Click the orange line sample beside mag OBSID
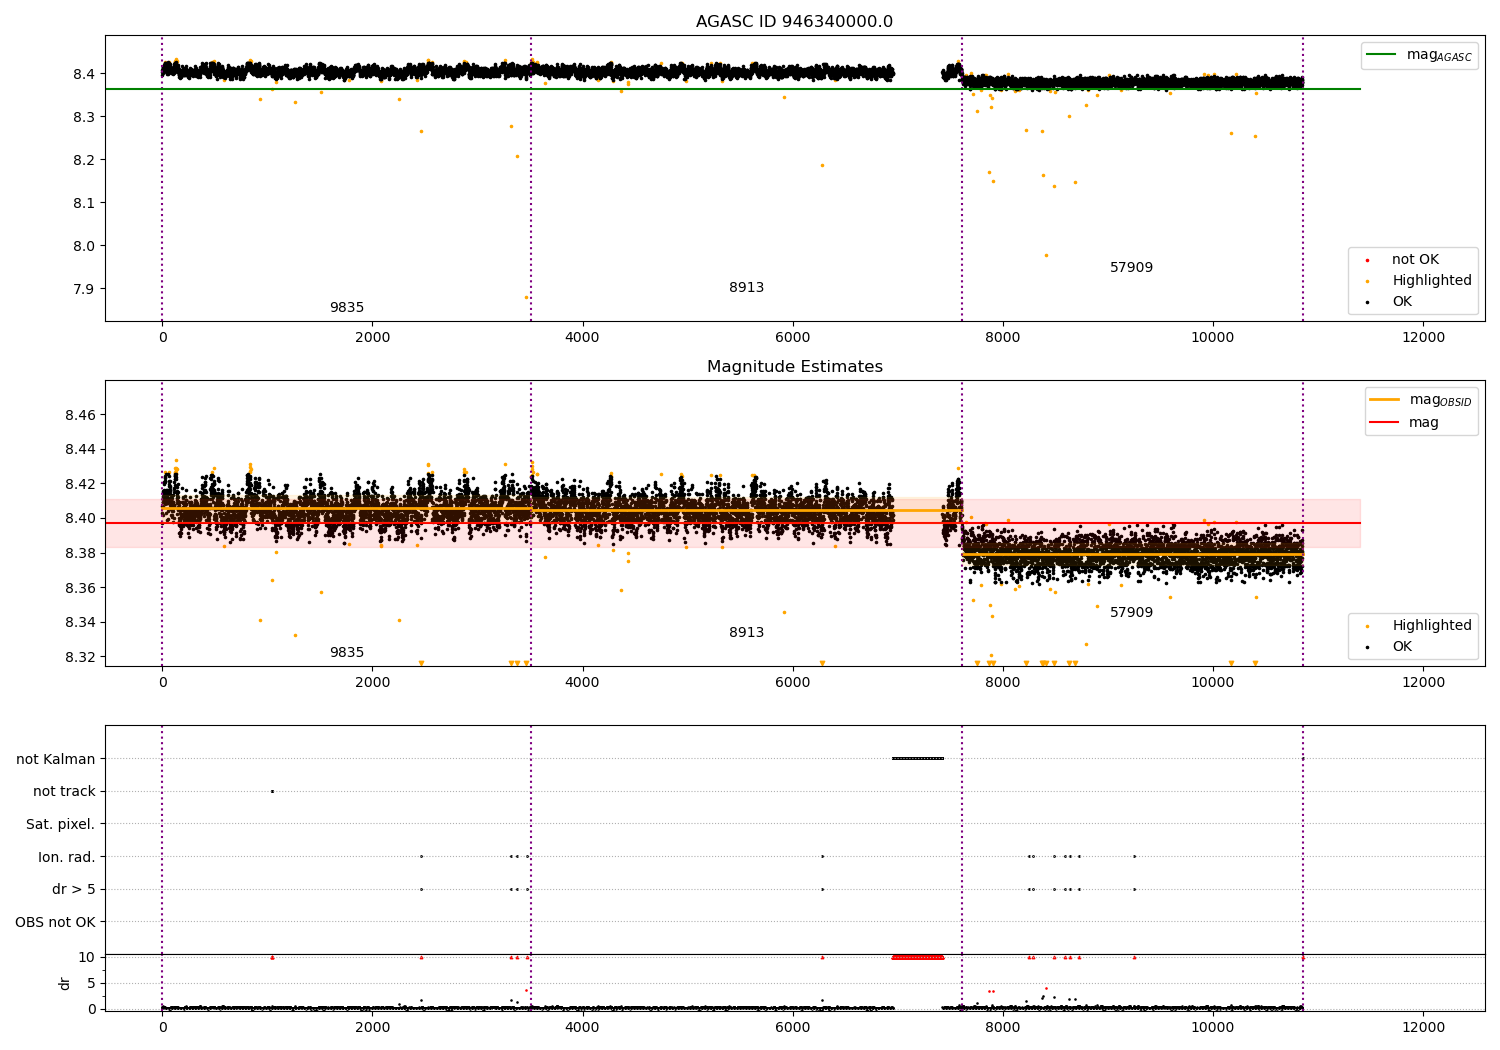This screenshot has width=1500, height=1050. tap(1385, 400)
